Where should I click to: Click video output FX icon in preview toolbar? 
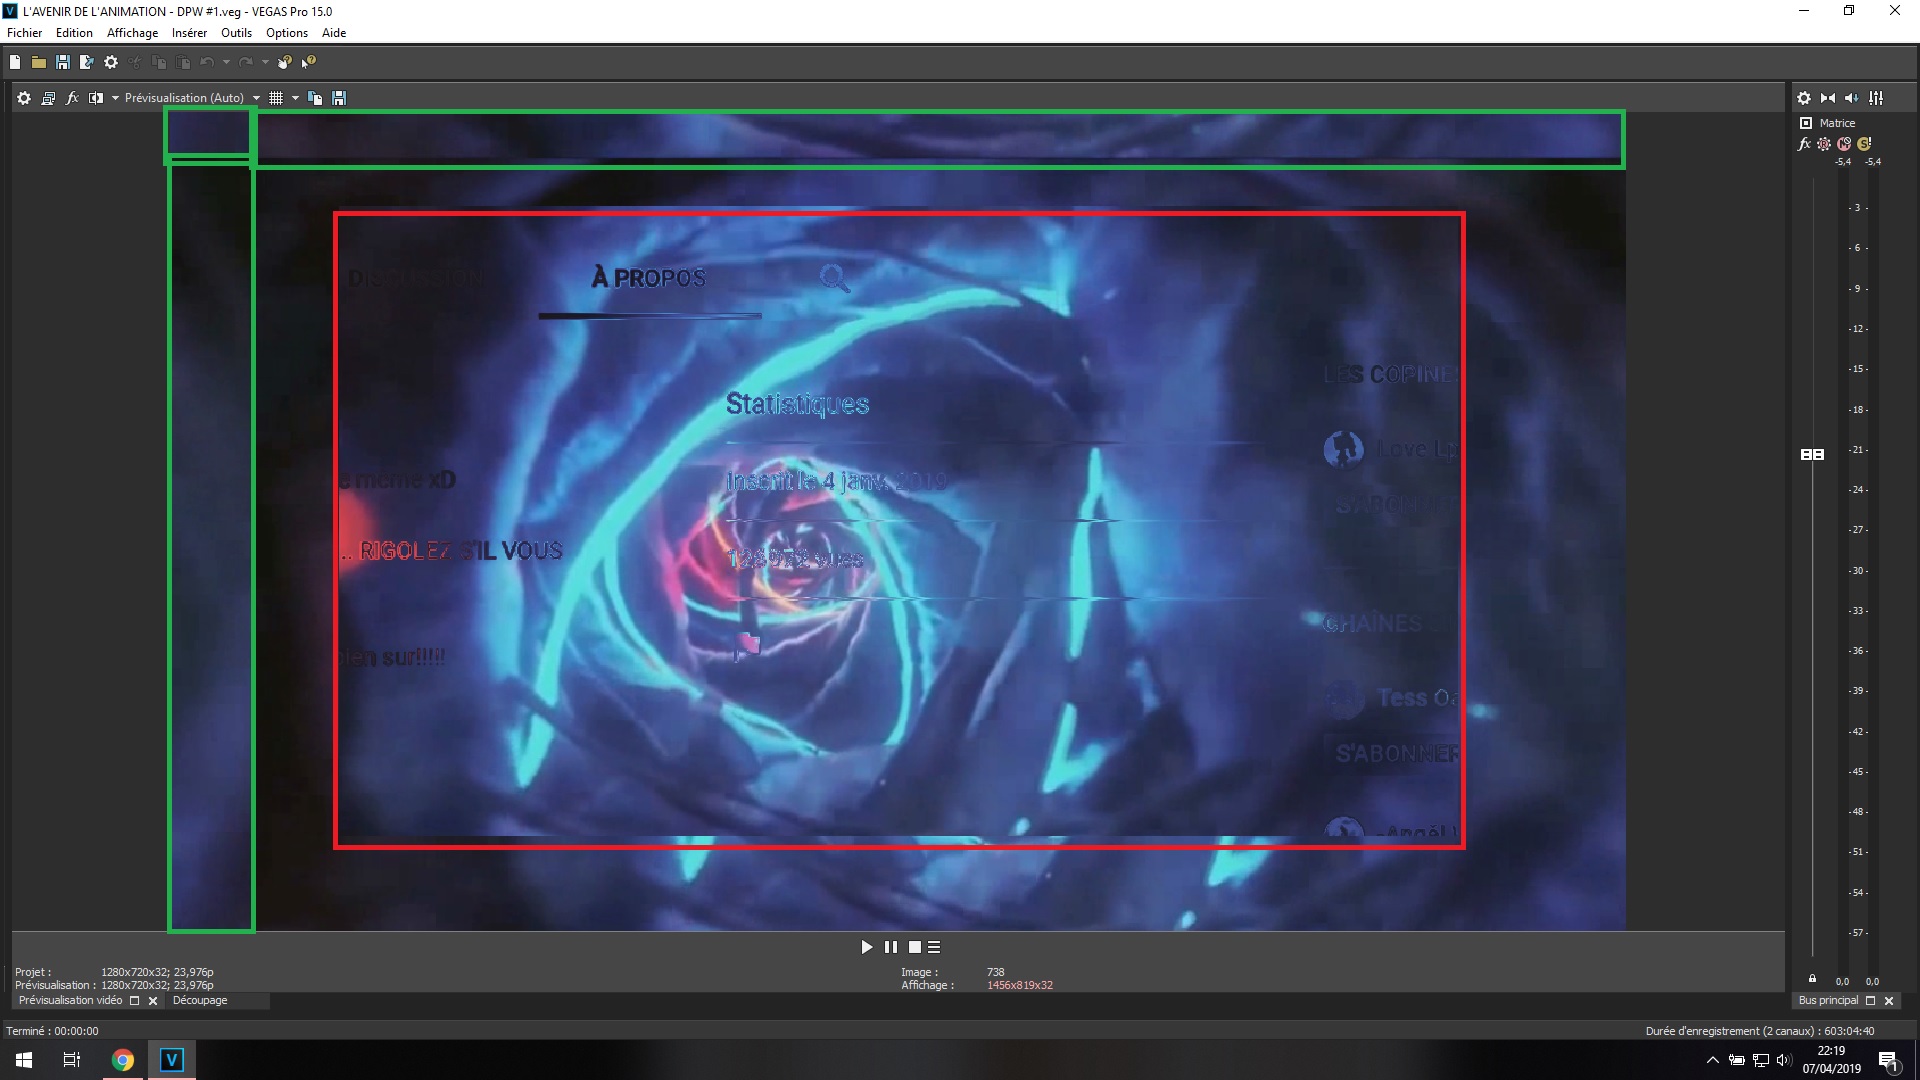coord(72,98)
